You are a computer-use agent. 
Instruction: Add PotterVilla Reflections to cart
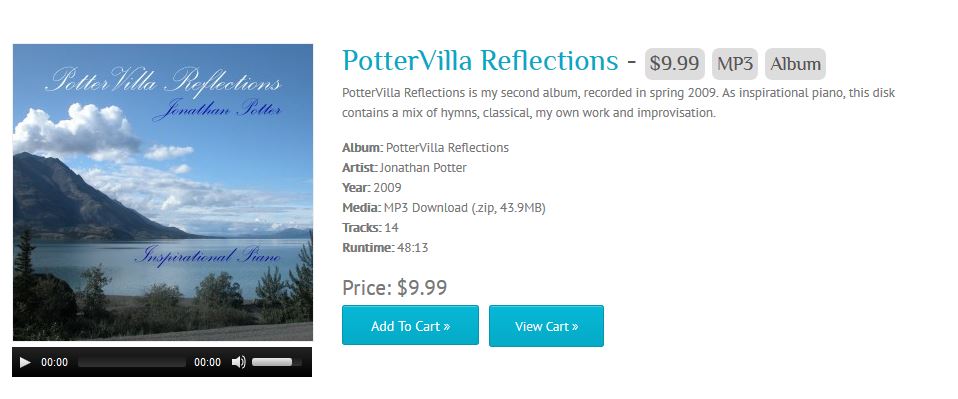coord(411,326)
